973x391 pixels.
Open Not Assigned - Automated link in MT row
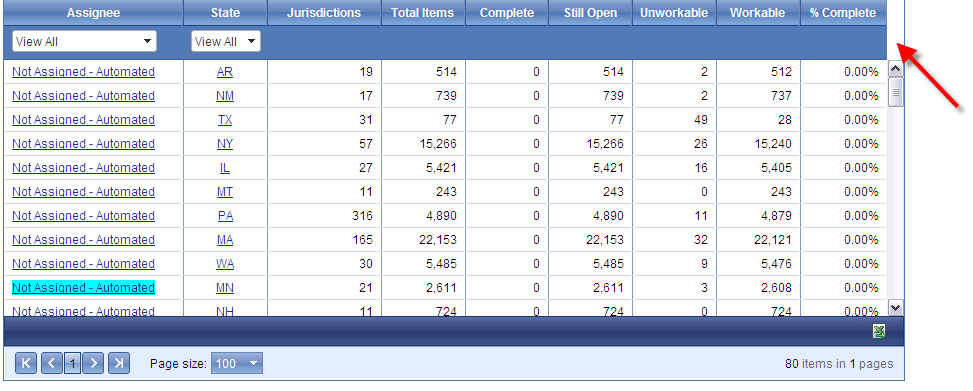click(x=83, y=192)
